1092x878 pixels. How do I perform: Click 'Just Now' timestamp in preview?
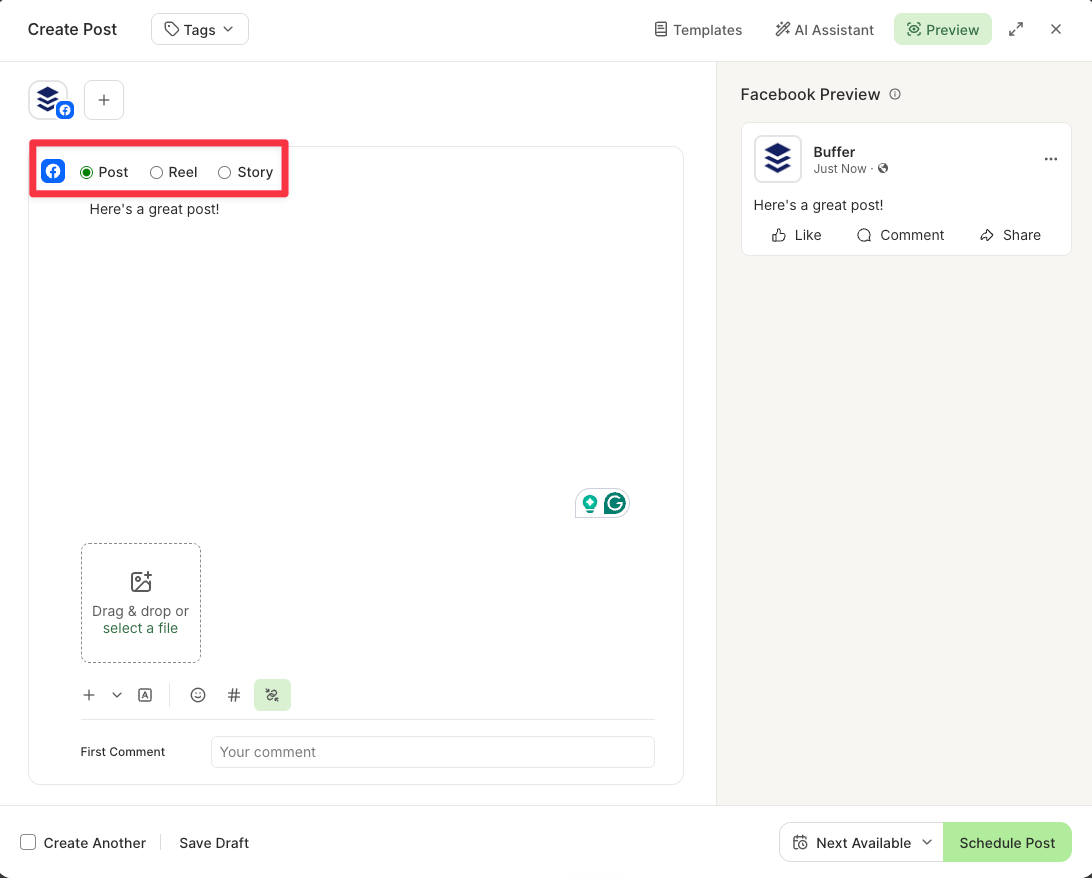840,168
